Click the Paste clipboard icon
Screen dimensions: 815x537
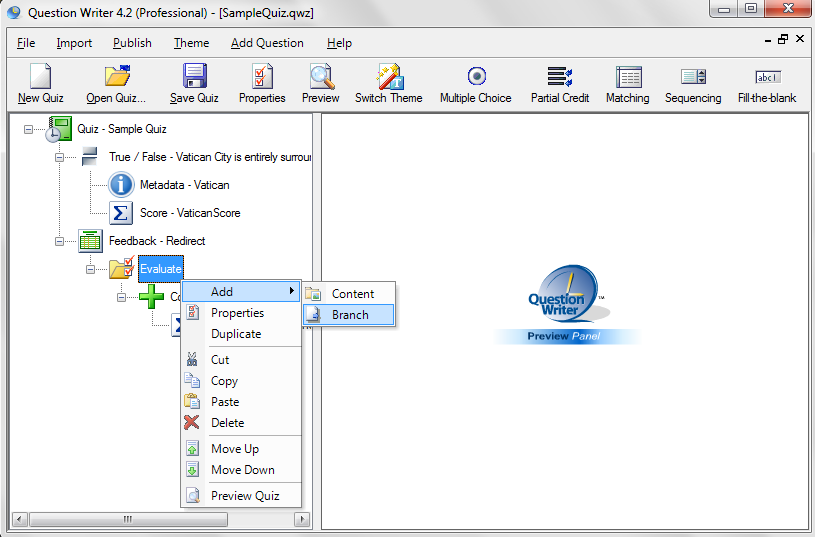192,401
